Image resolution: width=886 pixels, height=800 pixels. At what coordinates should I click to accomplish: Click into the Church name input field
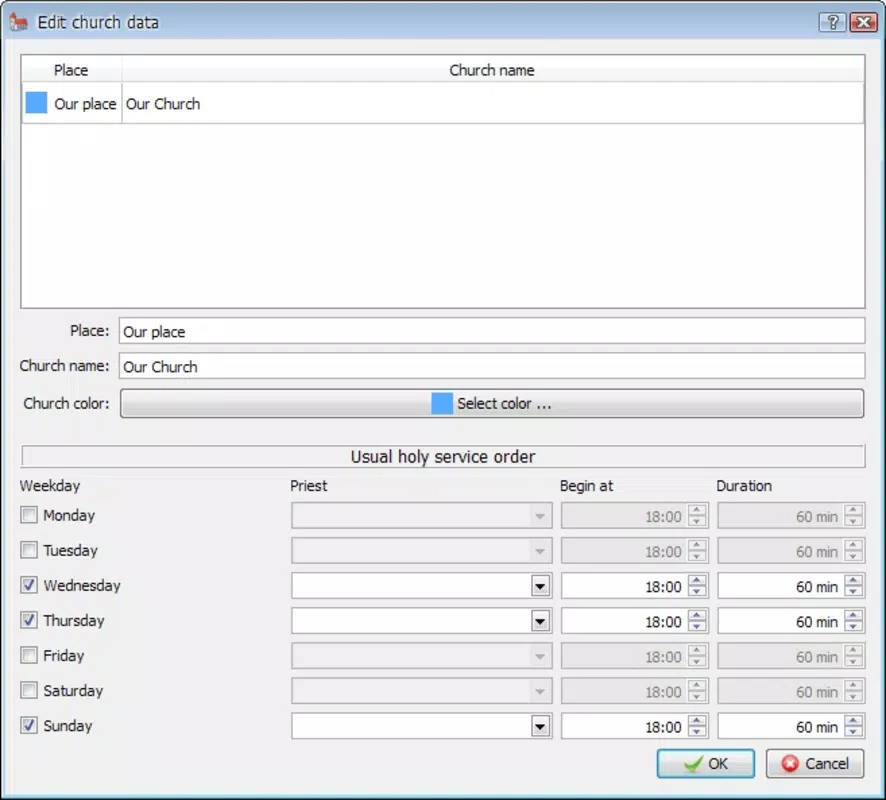492,366
